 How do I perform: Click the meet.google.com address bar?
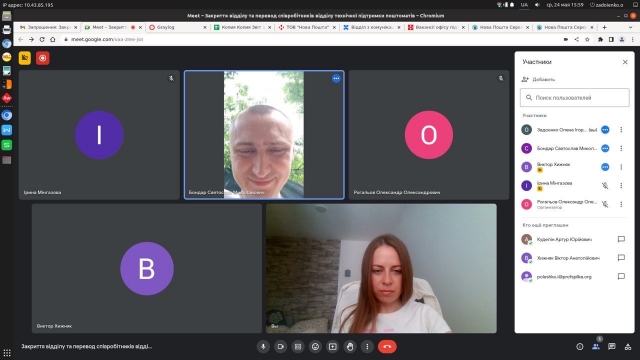point(310,40)
